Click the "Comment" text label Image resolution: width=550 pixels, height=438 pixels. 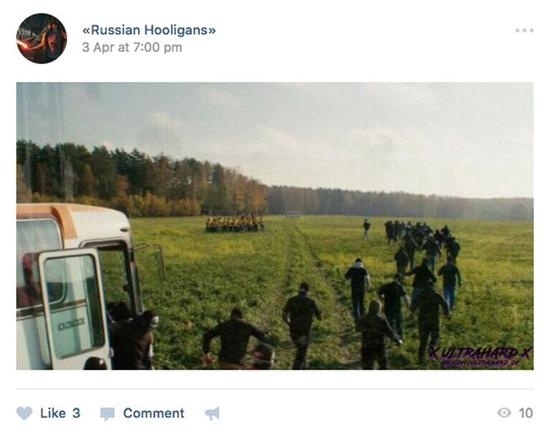click(x=154, y=413)
